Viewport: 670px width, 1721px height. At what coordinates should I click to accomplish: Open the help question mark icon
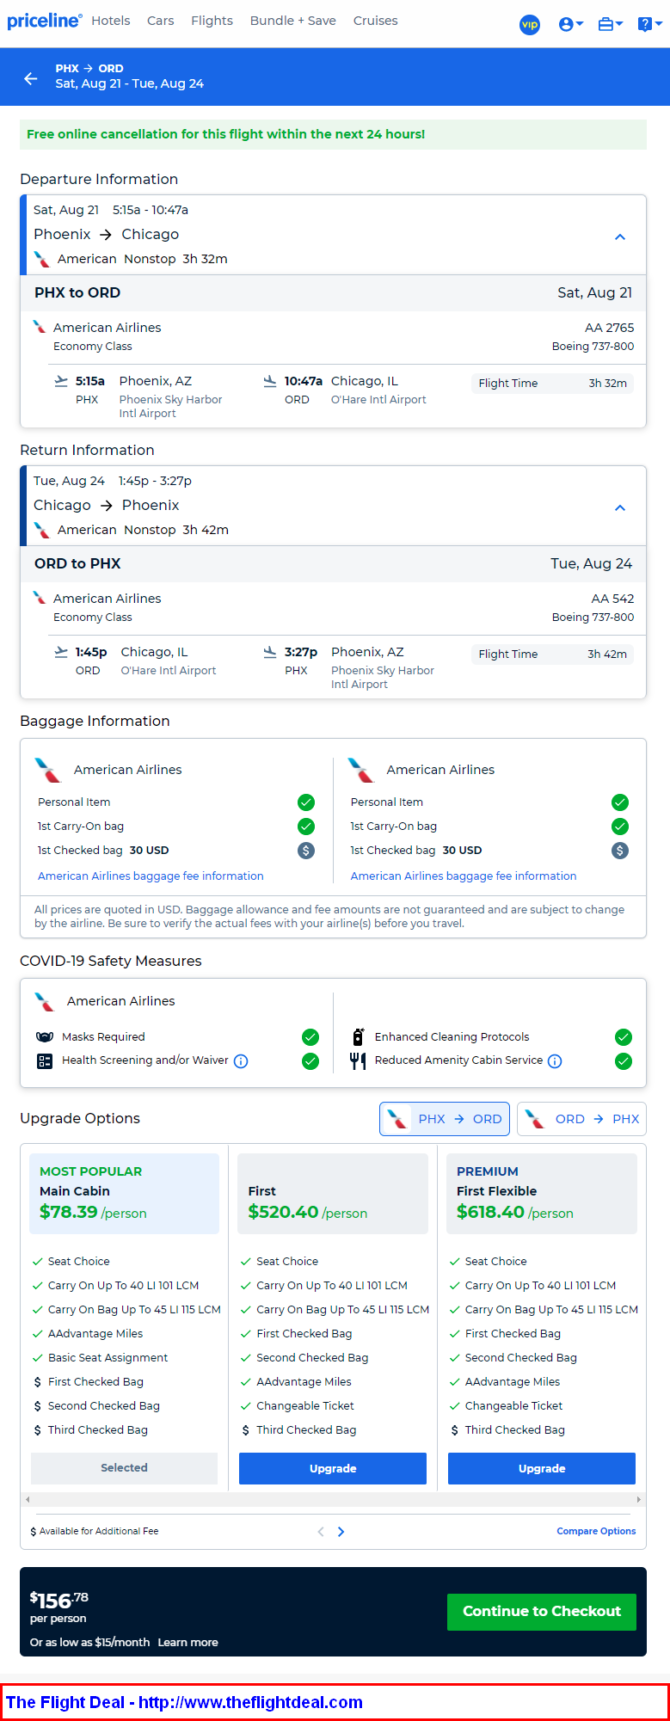tap(647, 24)
